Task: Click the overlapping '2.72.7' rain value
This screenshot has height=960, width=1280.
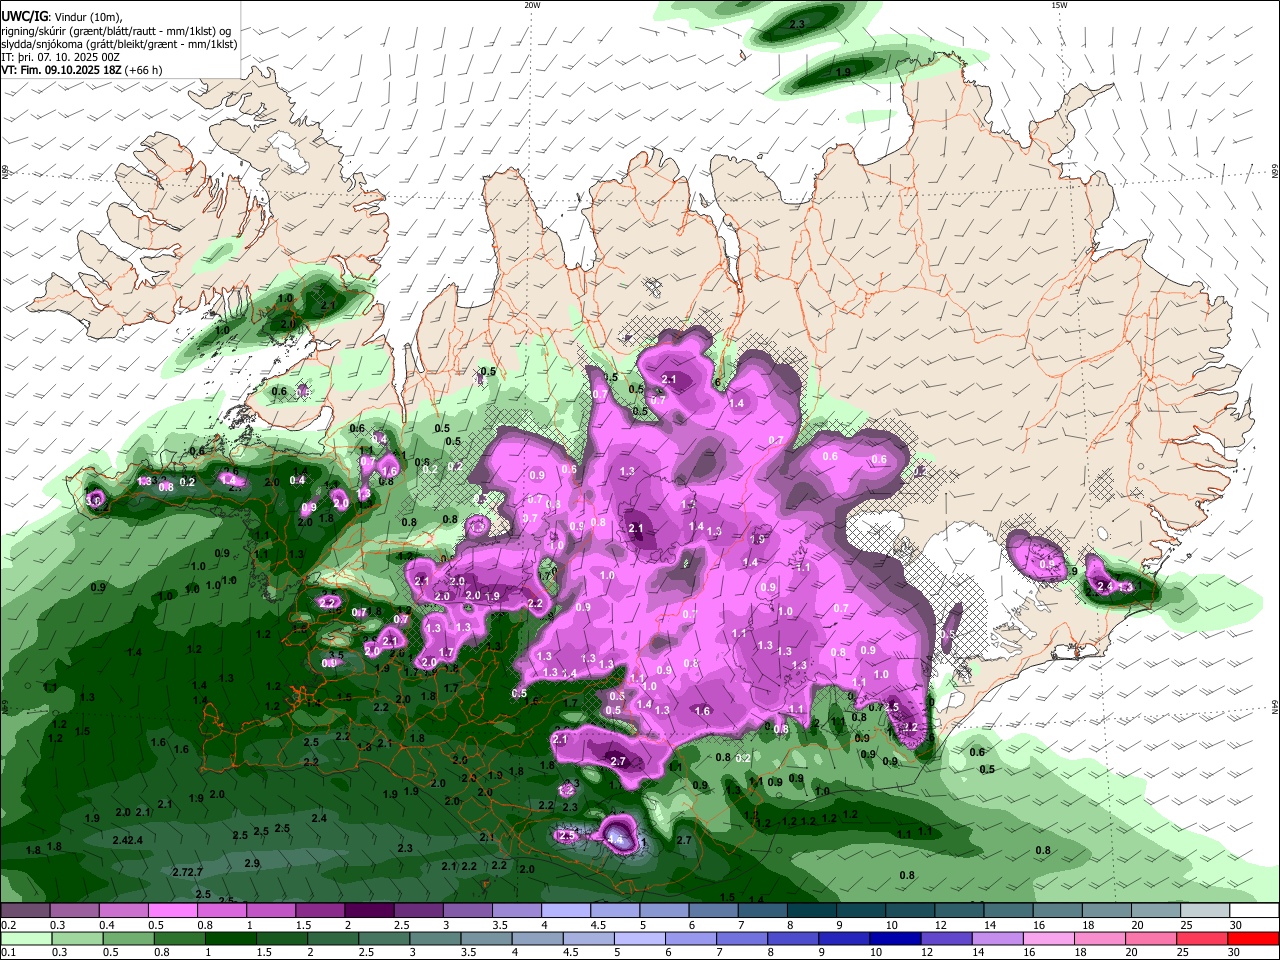Action: coord(187,873)
